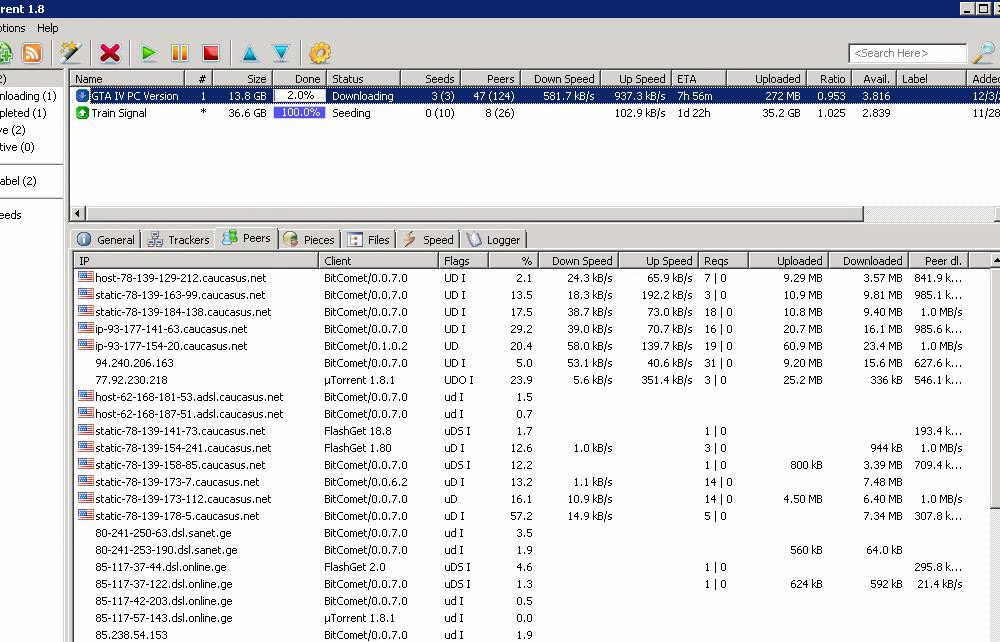Click the Create New Torrent wand icon
The height and width of the screenshot is (642, 1000).
point(70,53)
